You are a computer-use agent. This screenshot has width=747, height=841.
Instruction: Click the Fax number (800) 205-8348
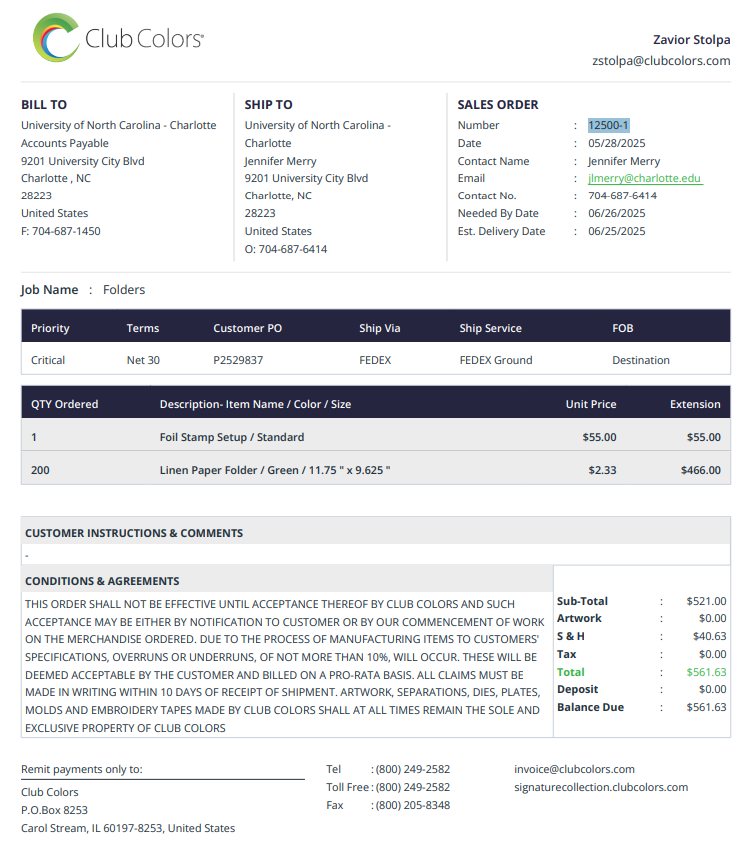point(412,805)
